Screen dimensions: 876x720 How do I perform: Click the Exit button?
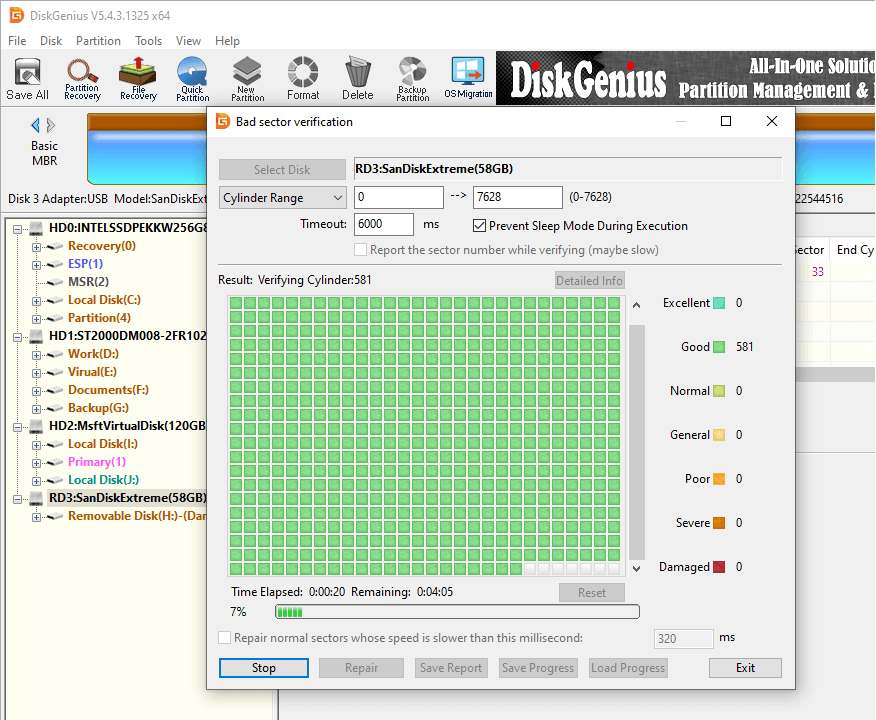(x=745, y=668)
